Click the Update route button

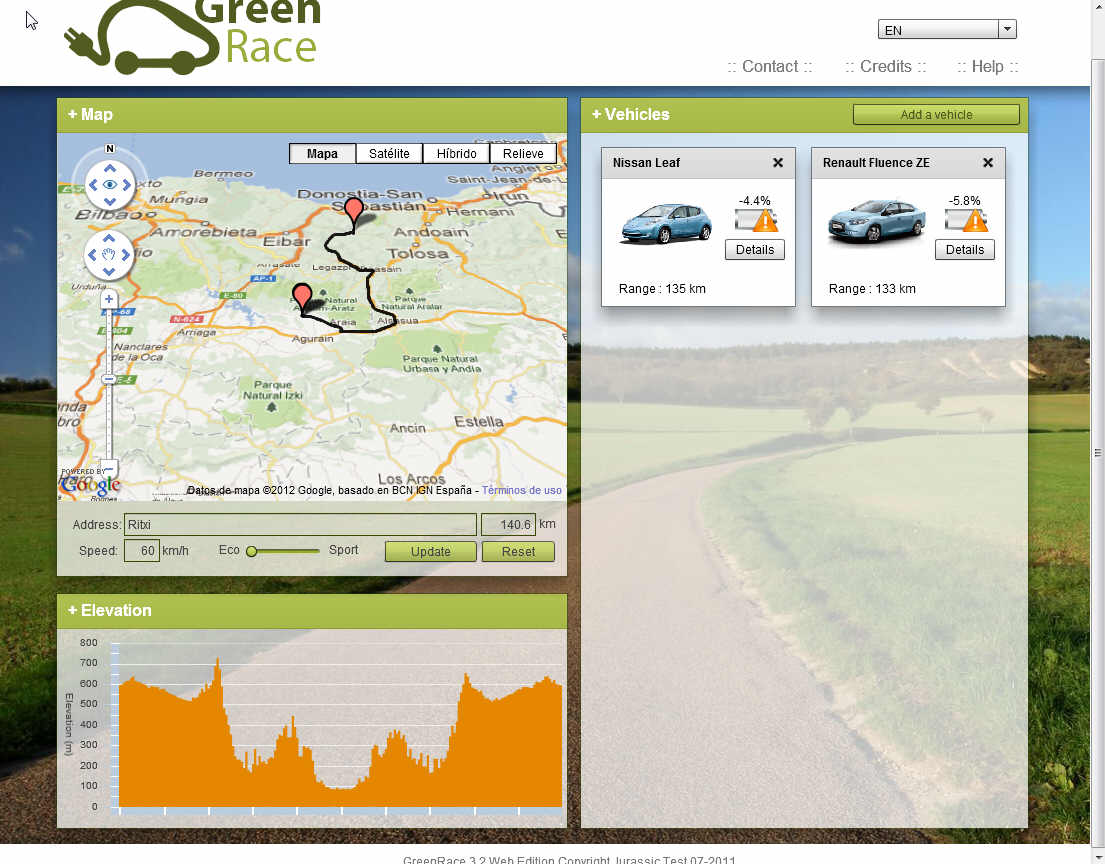[x=431, y=552]
